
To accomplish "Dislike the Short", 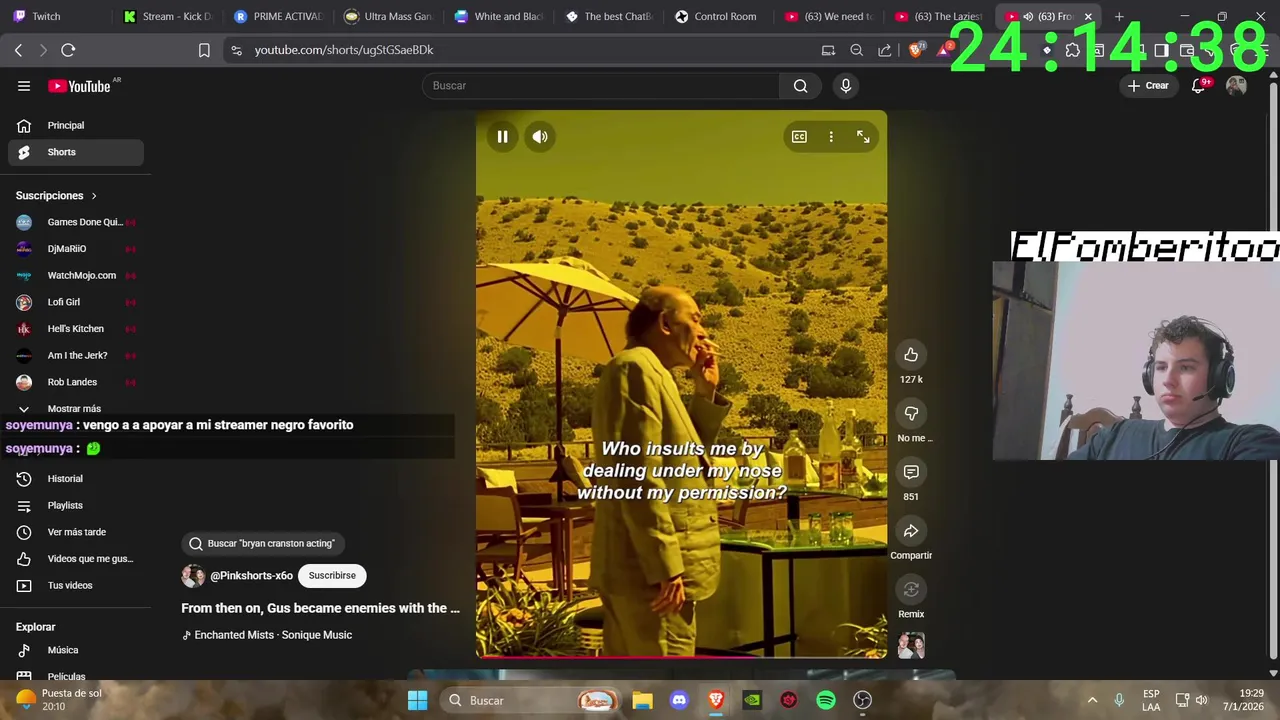I will pos(911,413).
